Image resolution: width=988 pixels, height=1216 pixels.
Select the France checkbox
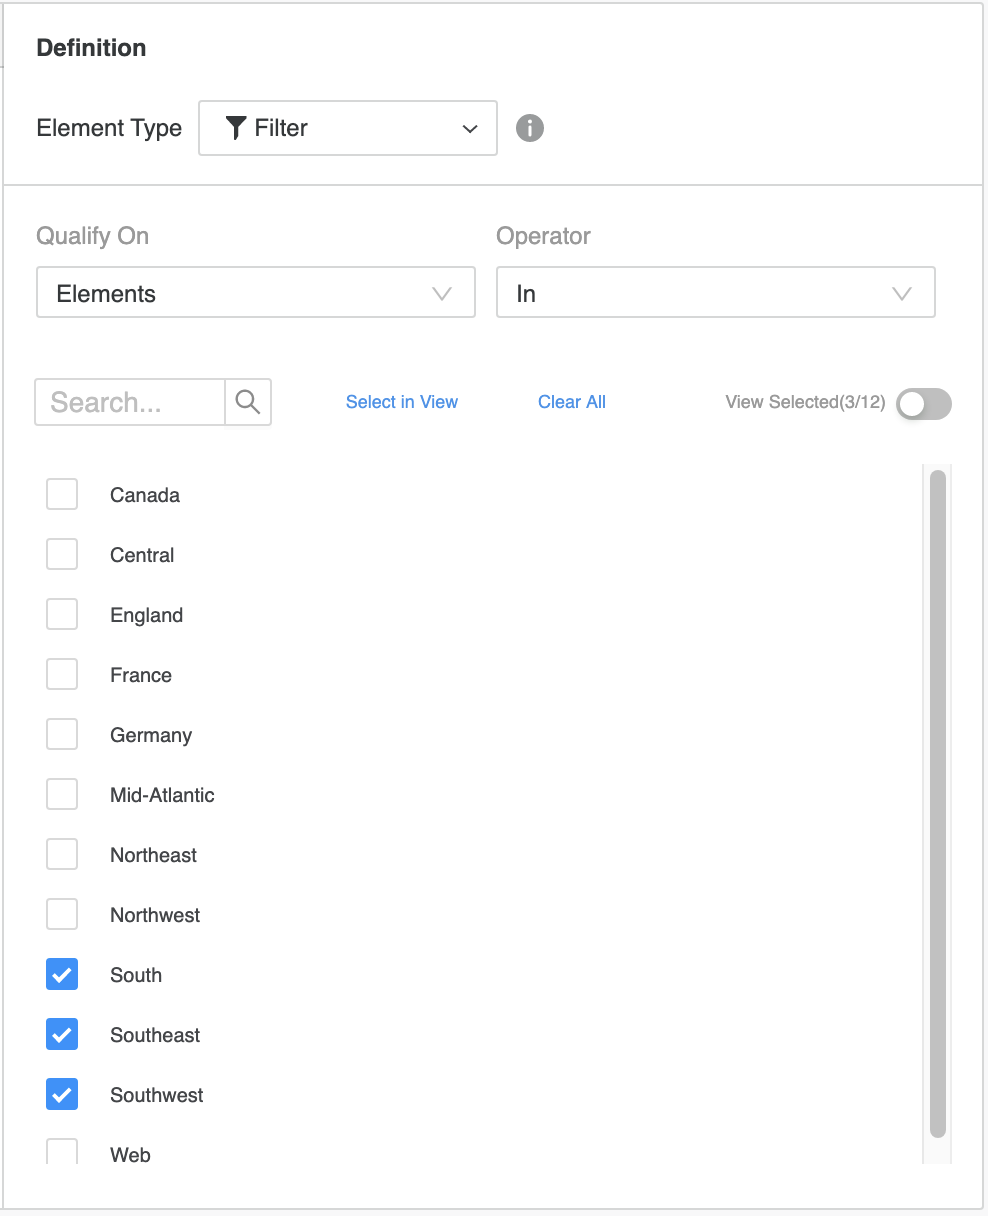click(62, 674)
